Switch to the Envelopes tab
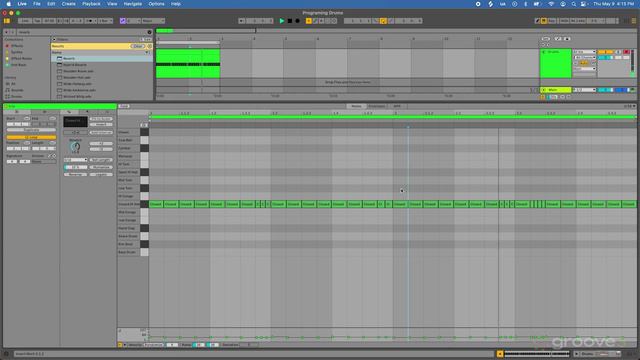 click(x=377, y=106)
